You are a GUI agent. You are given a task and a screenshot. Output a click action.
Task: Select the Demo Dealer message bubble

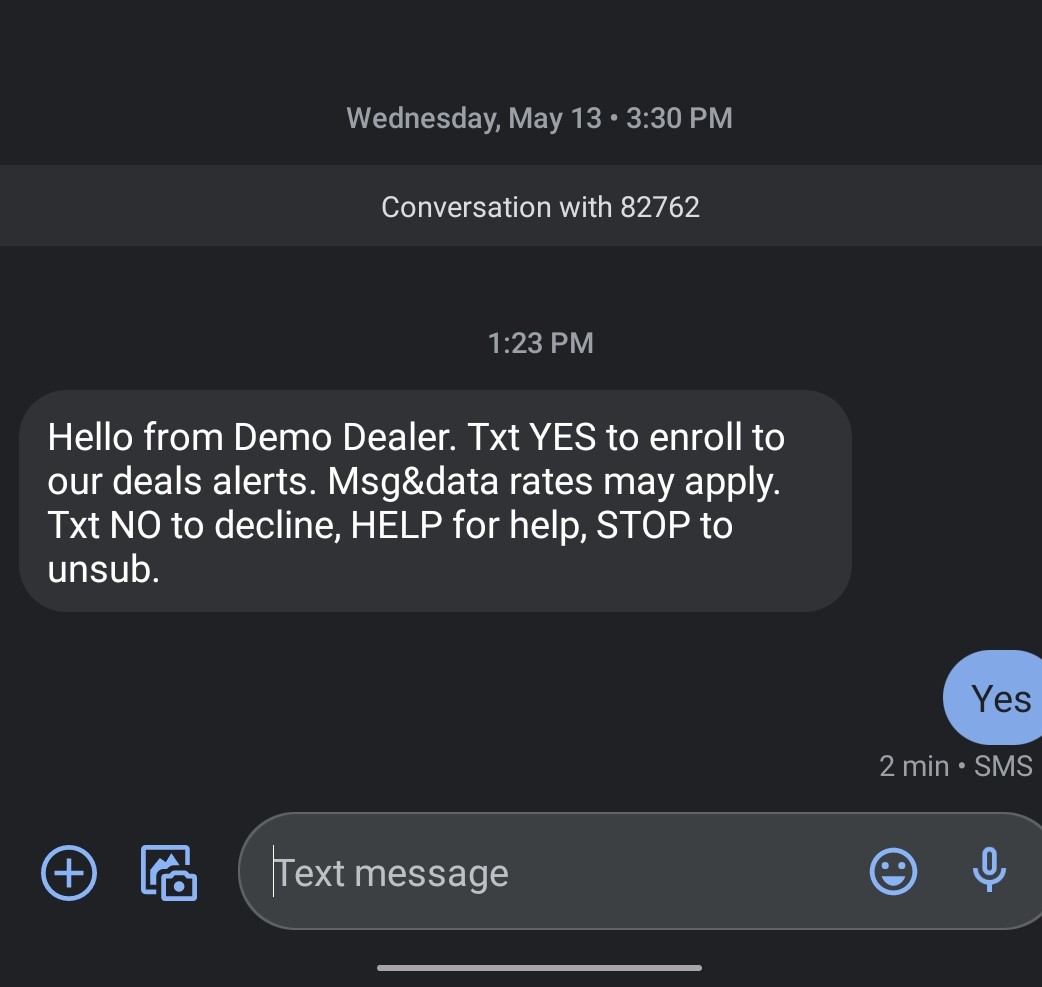coord(435,500)
